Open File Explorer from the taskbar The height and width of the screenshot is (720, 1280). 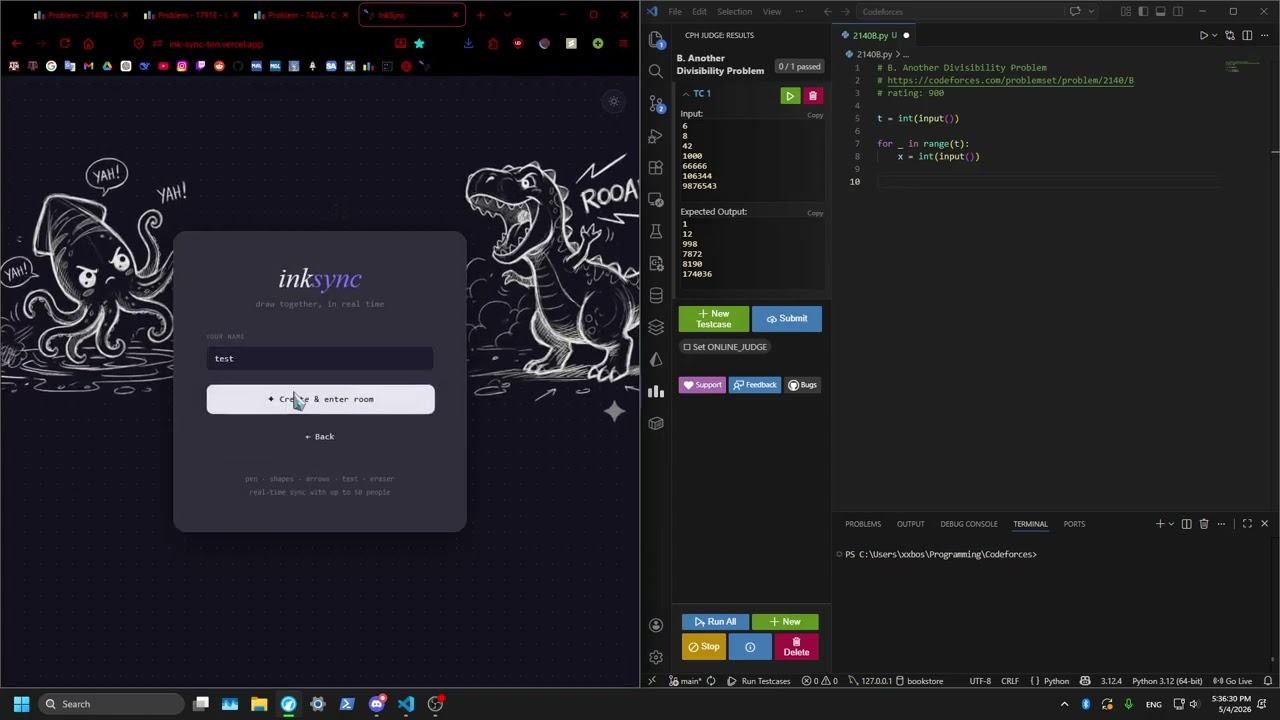[259, 704]
